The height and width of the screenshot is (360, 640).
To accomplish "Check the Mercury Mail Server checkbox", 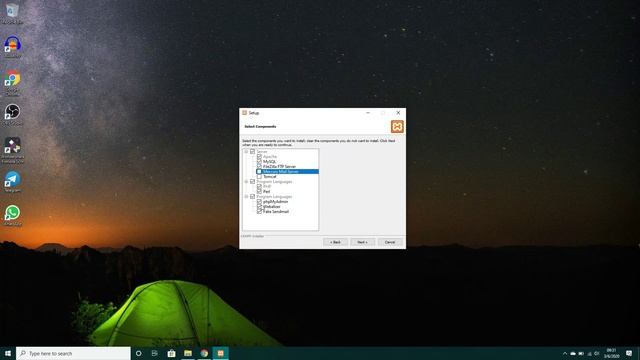I will coord(259,171).
